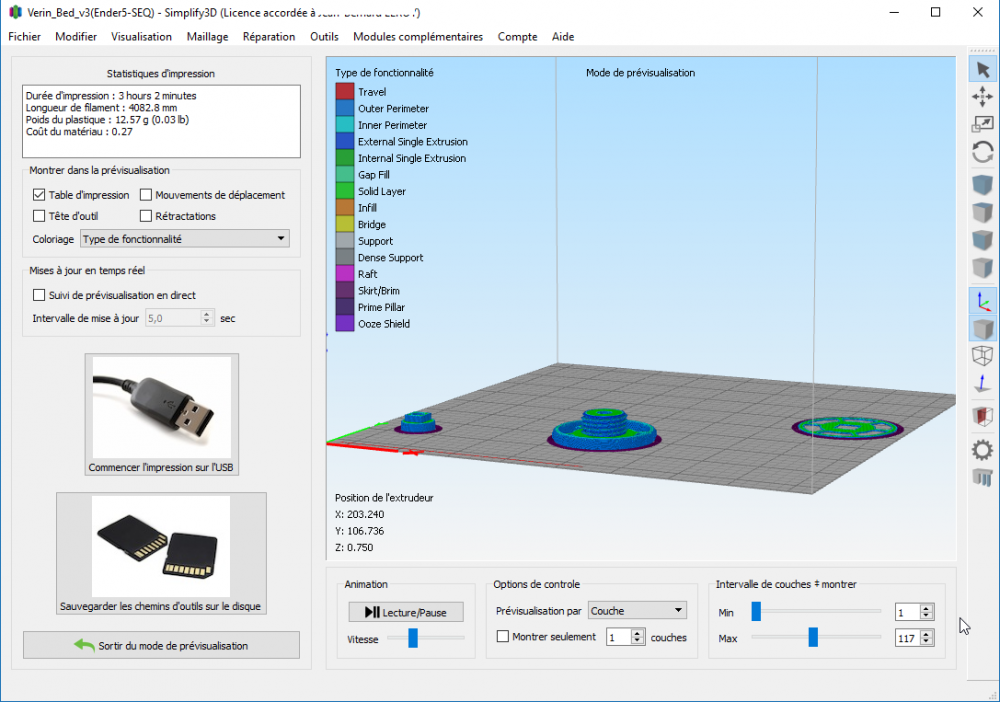Open the Réparation menu
This screenshot has width=1000, height=702.
tap(268, 36)
